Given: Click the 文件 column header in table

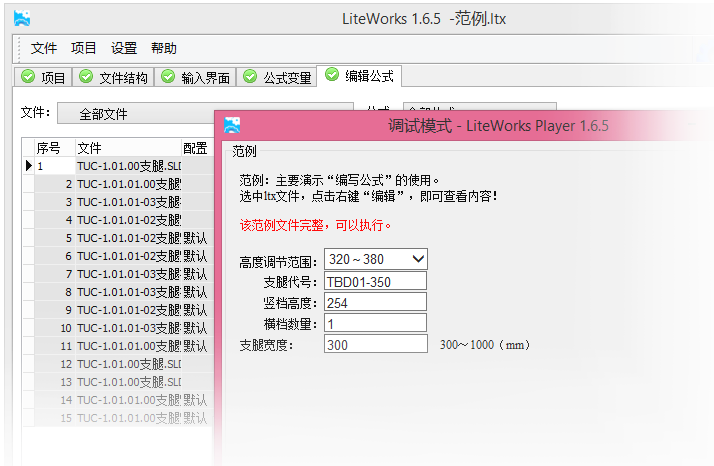Looking at the screenshot, I should (x=128, y=148).
